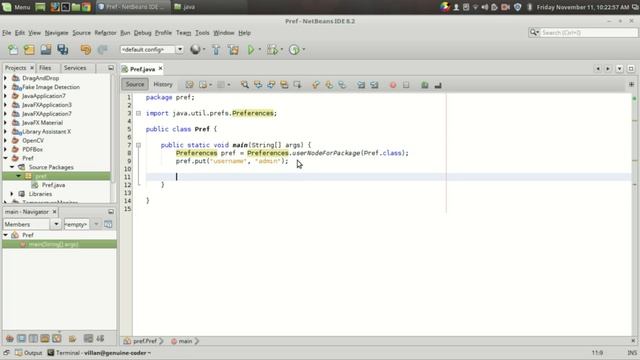This screenshot has width=640, height=360.
Task: Click the Redo toolbar icon
Action: tap(102, 50)
